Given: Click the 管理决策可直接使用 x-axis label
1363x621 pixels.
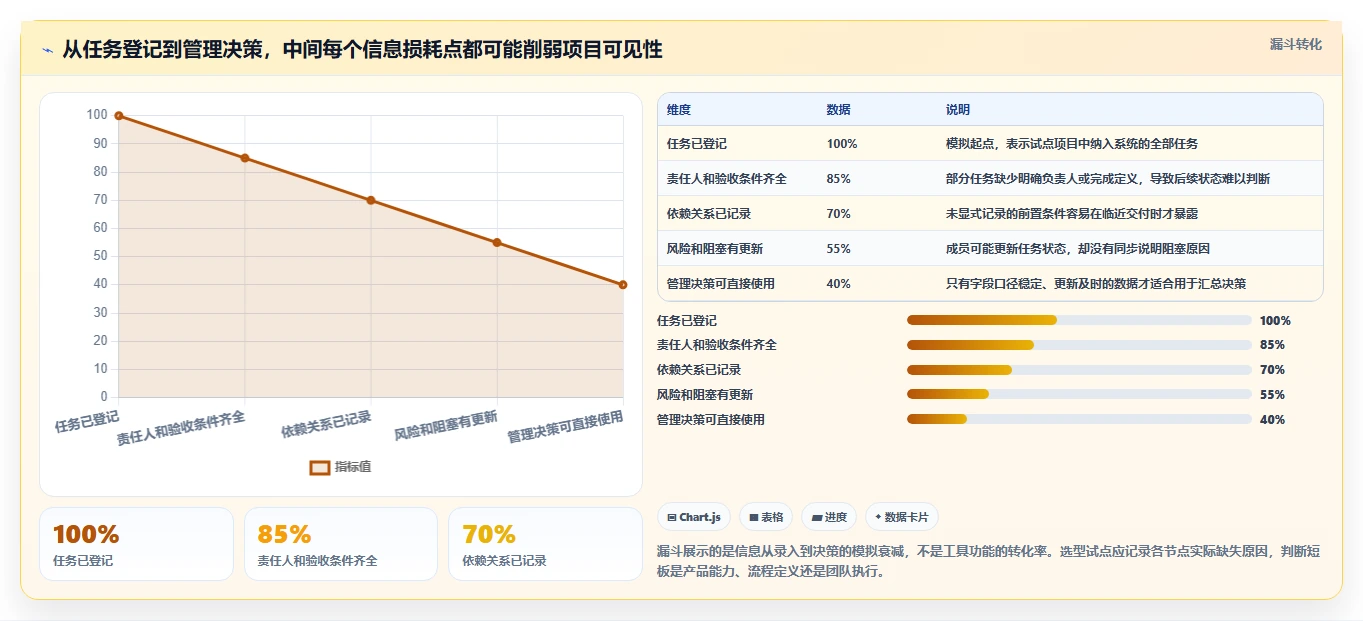Looking at the screenshot, I should [565, 427].
